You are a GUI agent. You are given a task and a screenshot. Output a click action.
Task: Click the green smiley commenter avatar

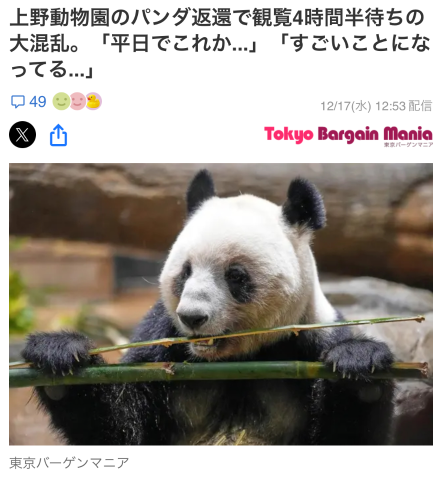click(x=61, y=101)
